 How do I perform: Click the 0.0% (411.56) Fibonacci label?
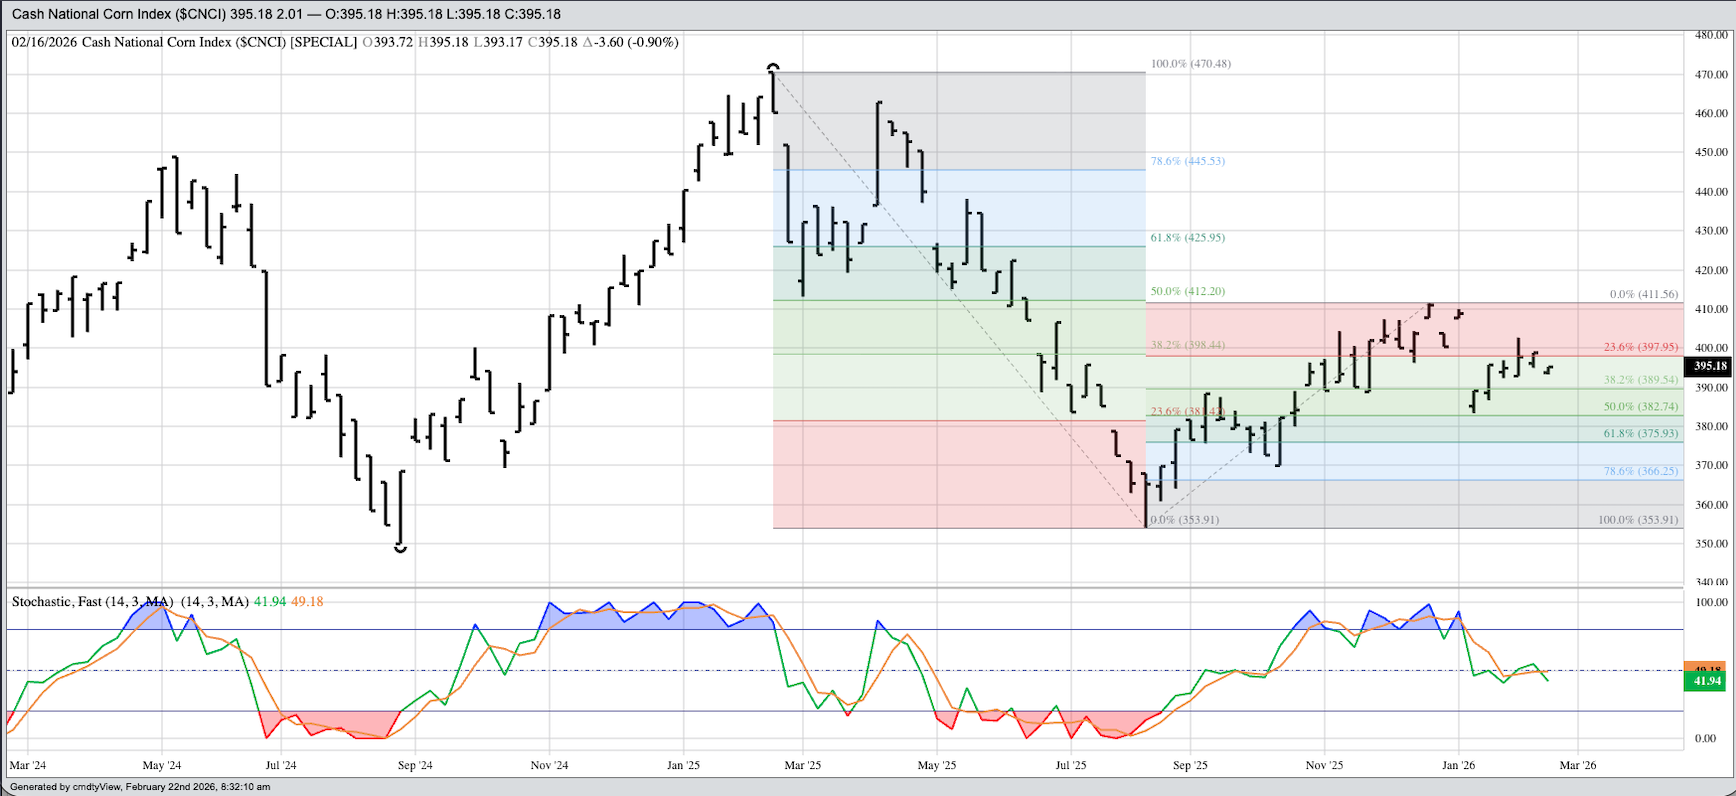[x=1643, y=294]
